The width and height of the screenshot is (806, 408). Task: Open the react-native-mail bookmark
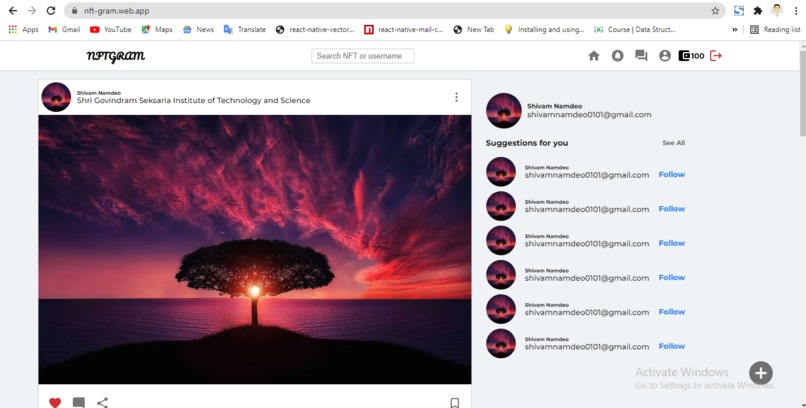404,29
